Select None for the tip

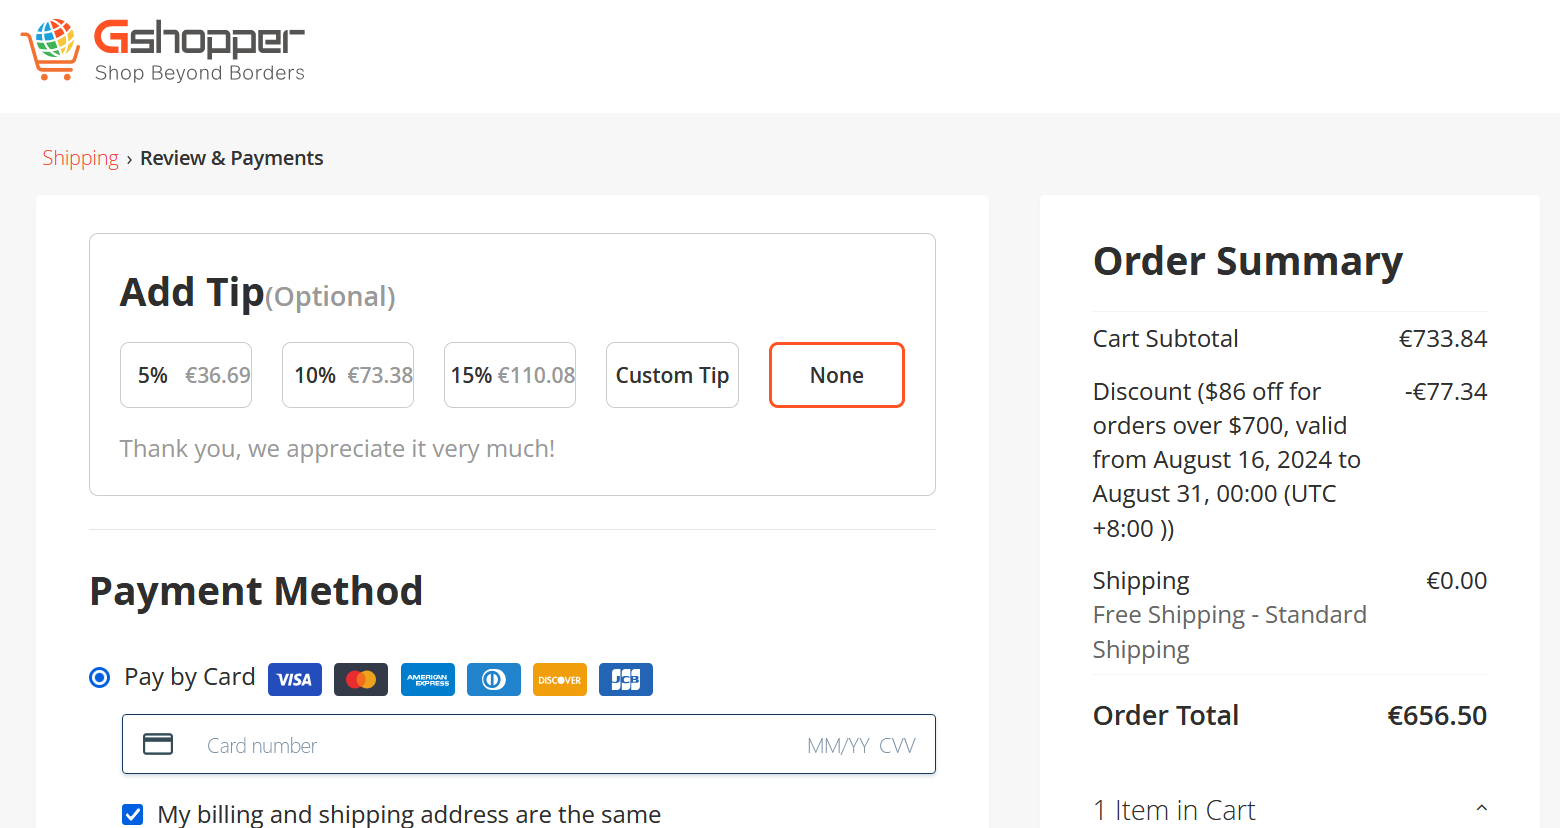[x=837, y=375]
